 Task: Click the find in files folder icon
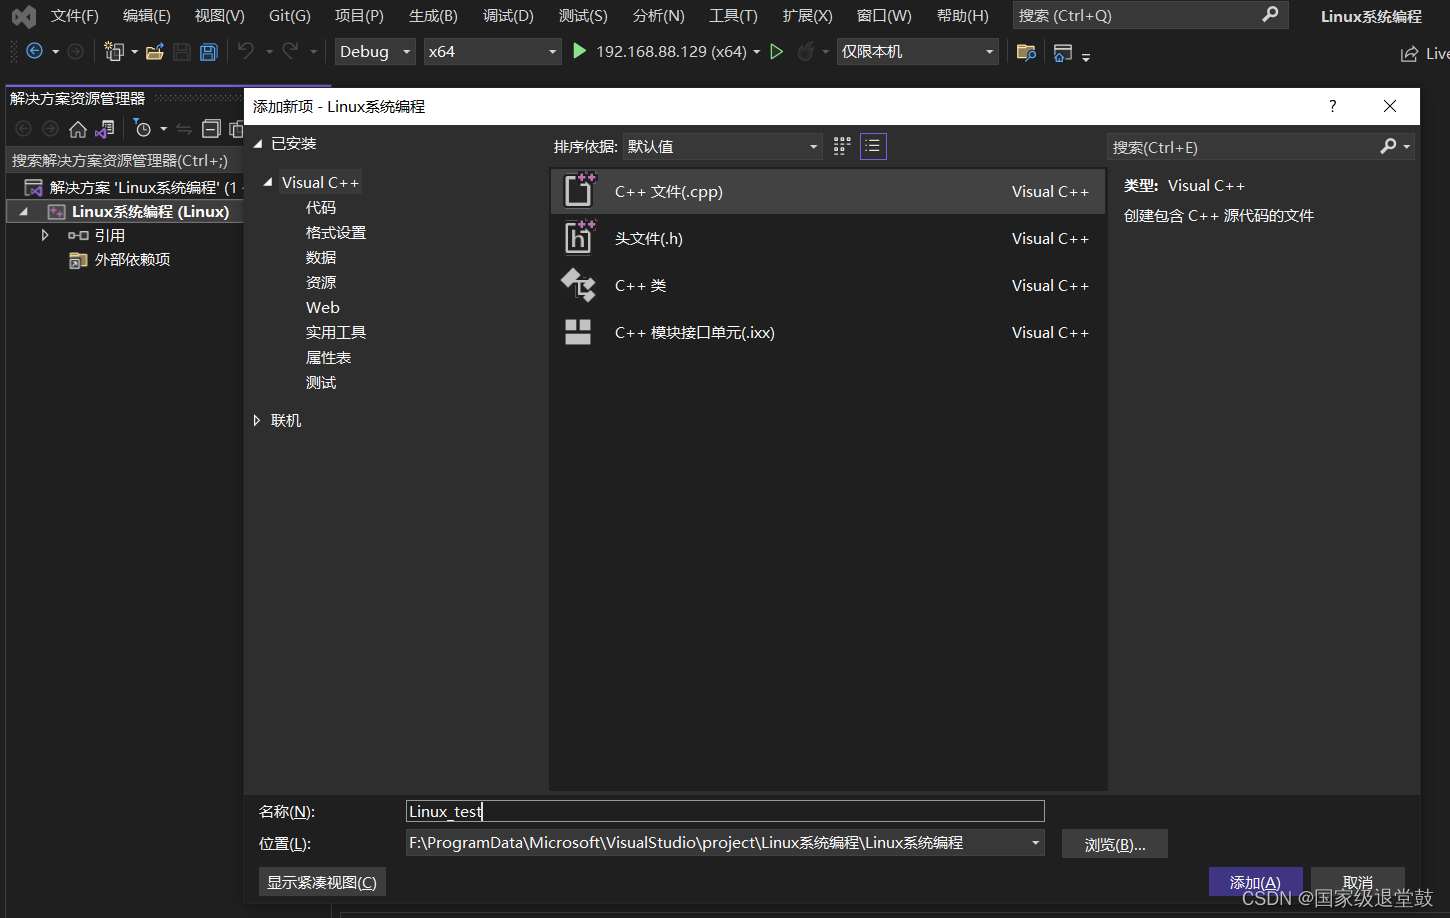pos(1026,52)
